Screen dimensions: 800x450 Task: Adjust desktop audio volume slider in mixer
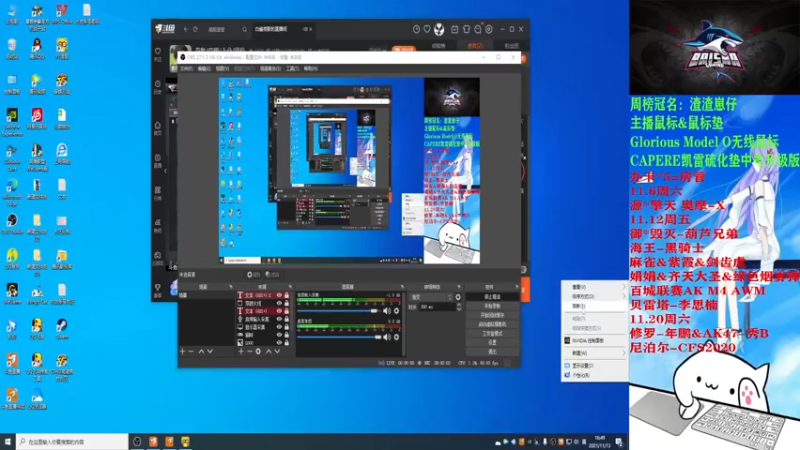(339, 337)
